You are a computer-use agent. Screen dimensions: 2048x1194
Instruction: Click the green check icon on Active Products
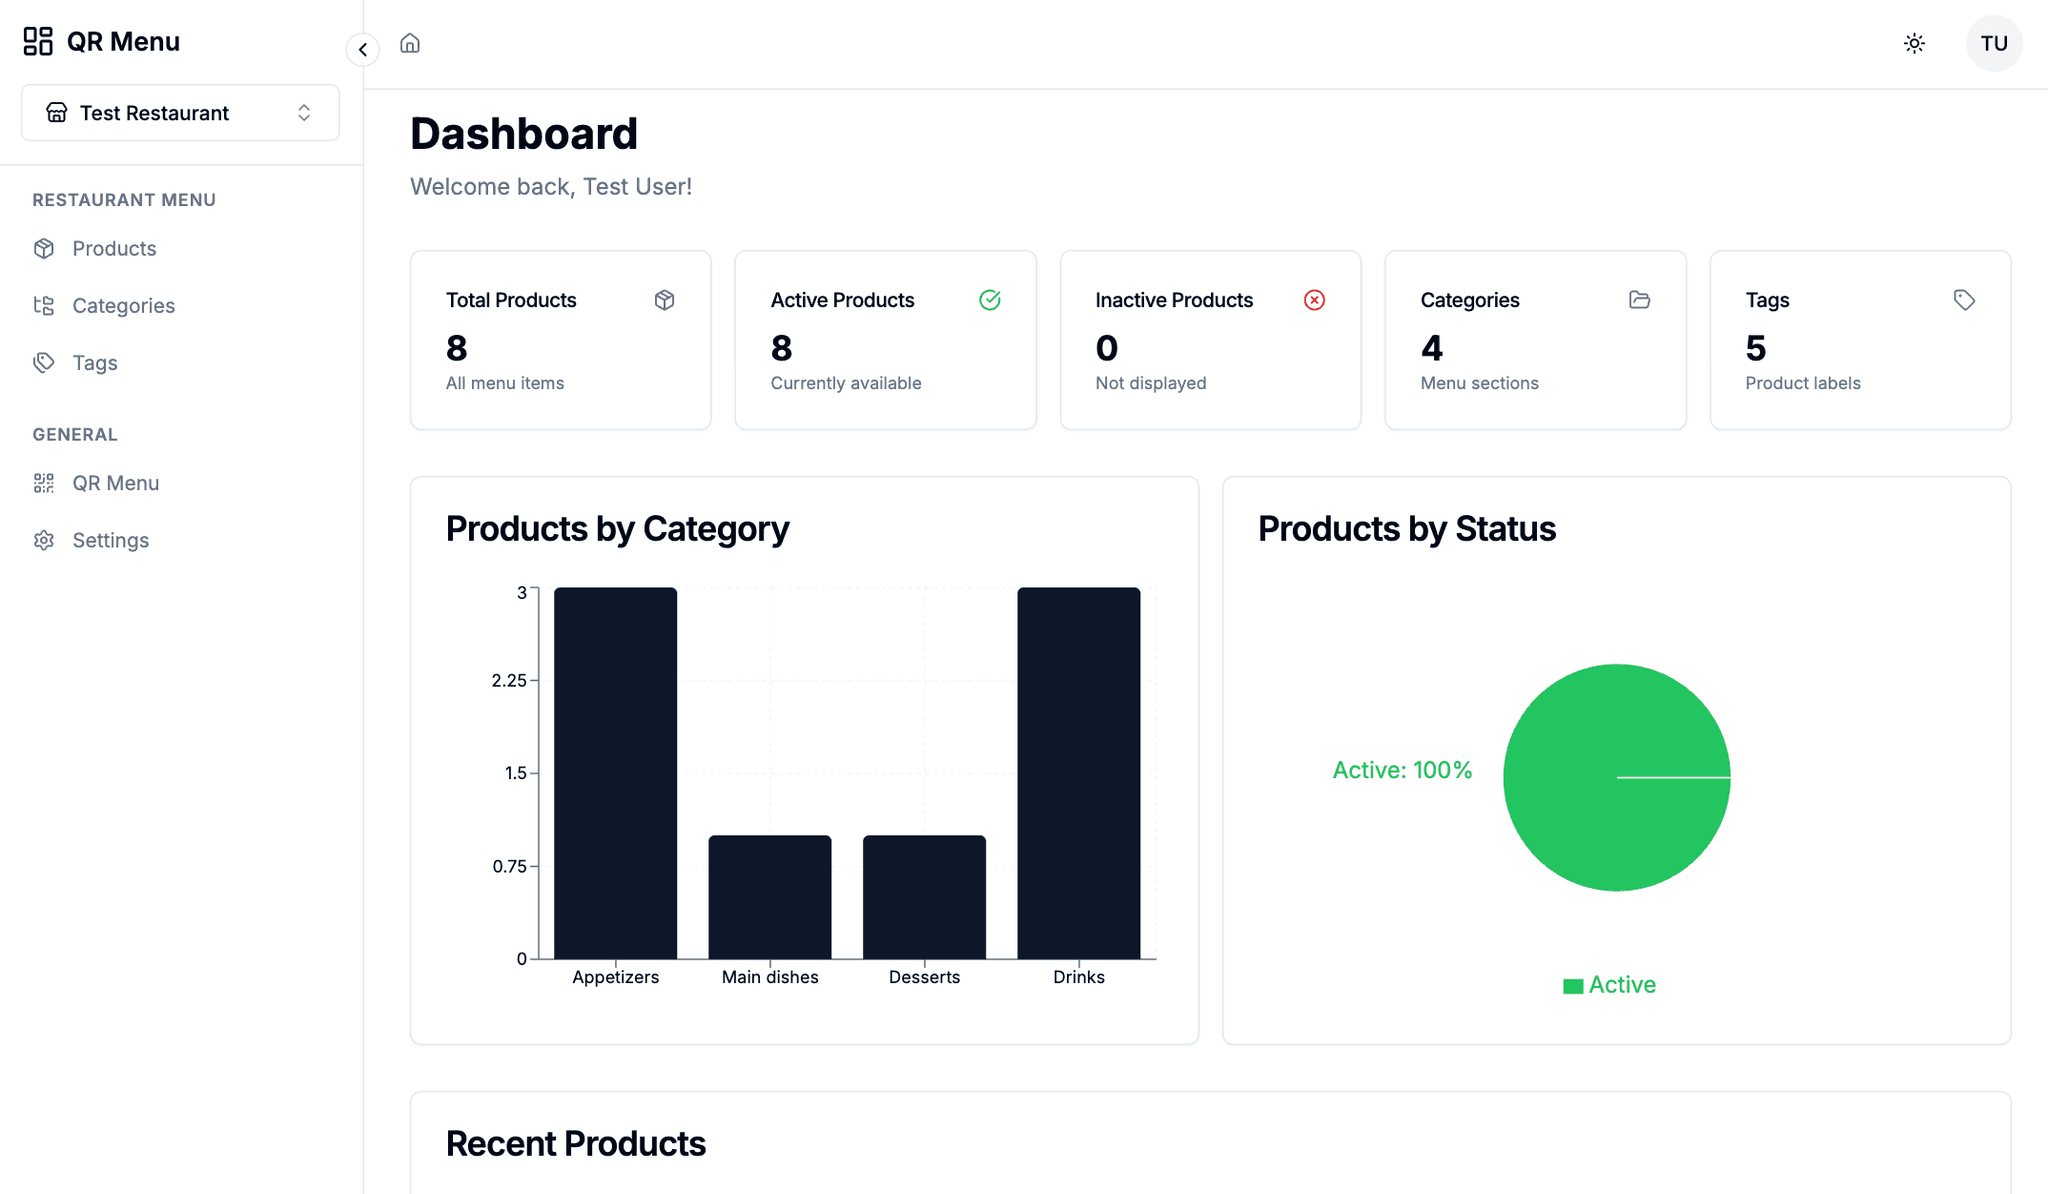(989, 300)
